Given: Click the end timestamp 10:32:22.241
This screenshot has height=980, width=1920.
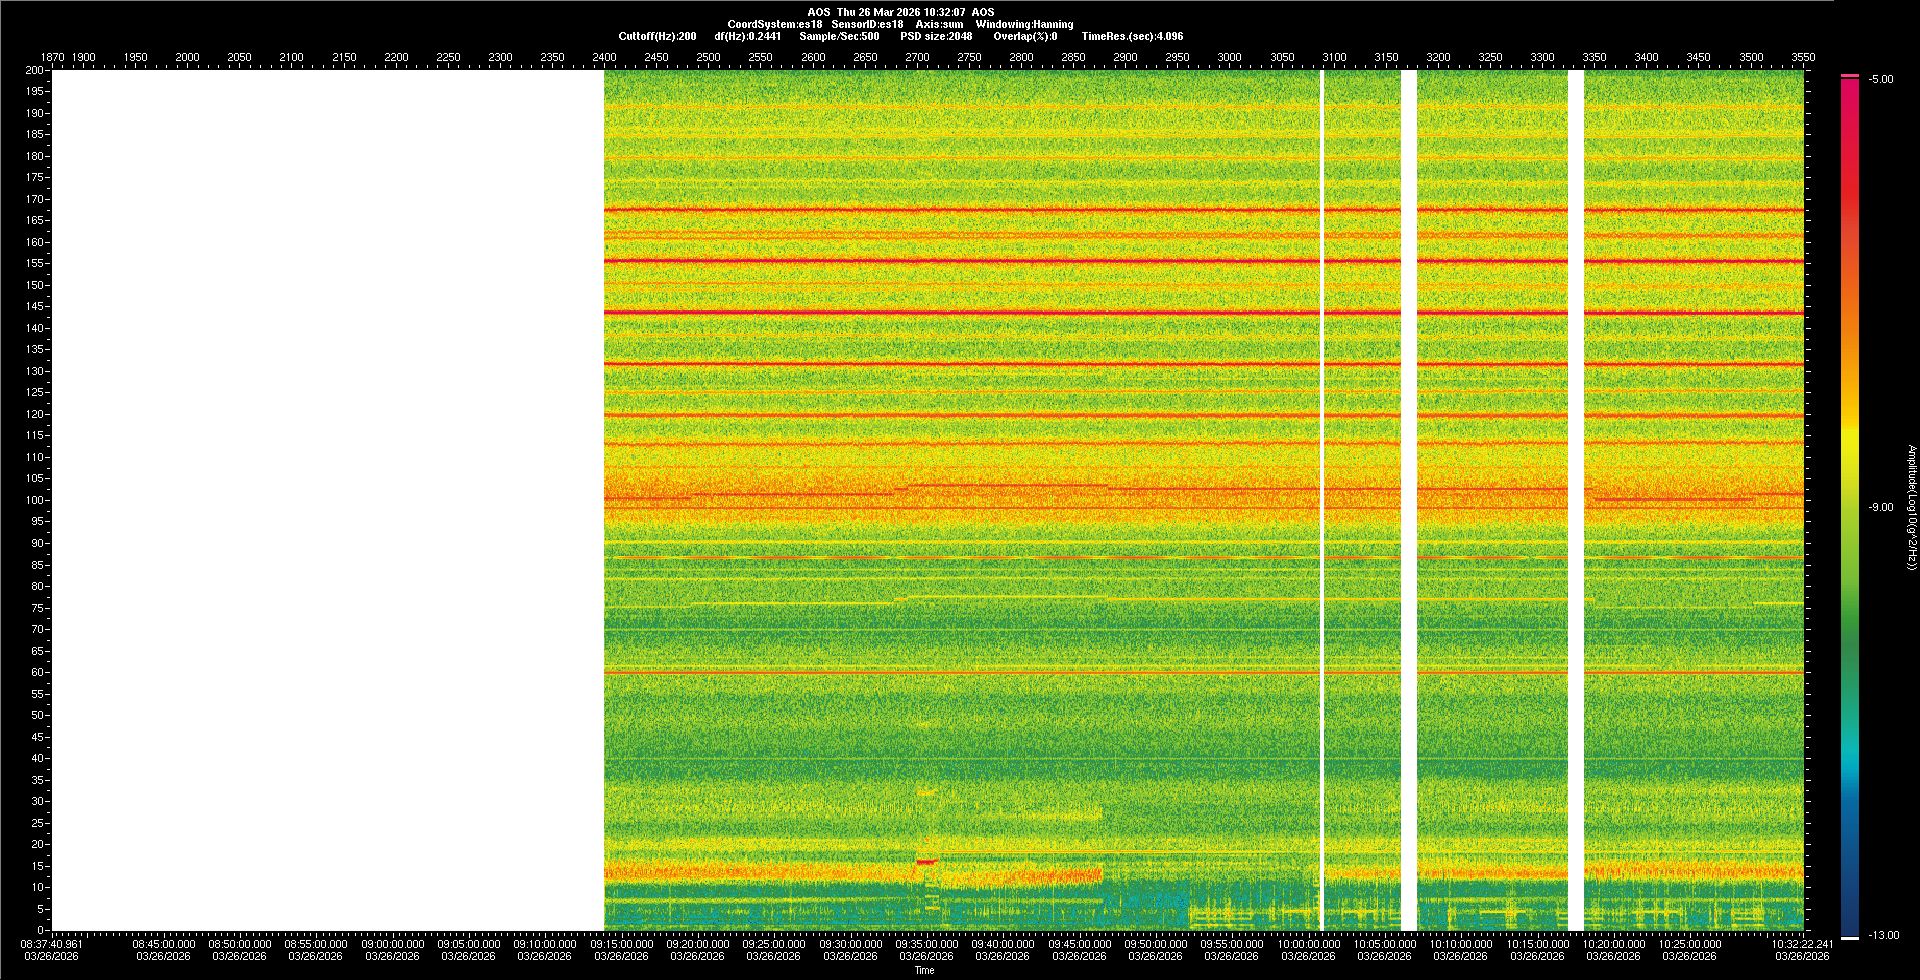Looking at the screenshot, I should tap(1802, 943).
